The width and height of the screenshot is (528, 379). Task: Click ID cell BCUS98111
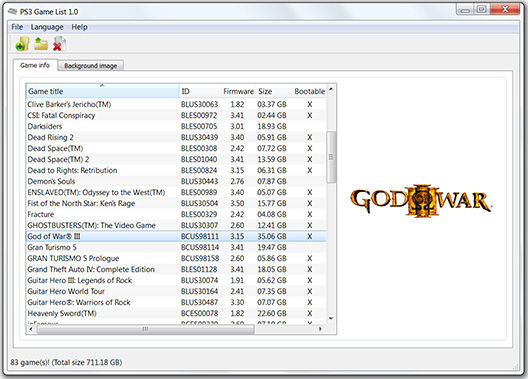200,236
